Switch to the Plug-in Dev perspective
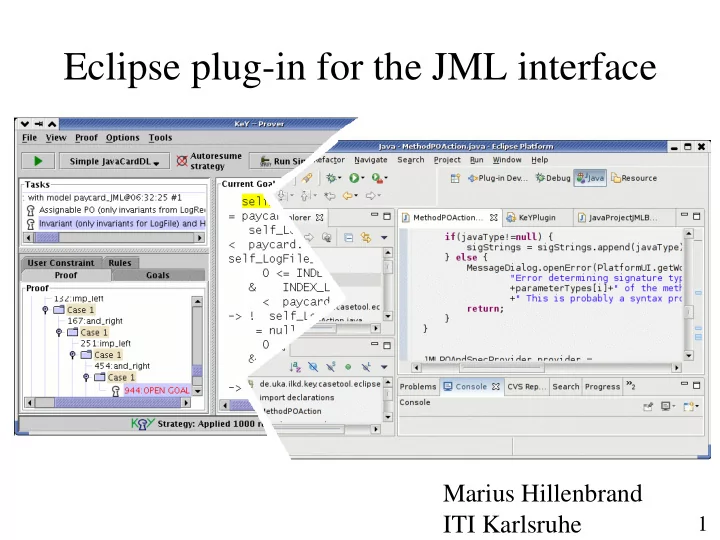 tap(498, 178)
